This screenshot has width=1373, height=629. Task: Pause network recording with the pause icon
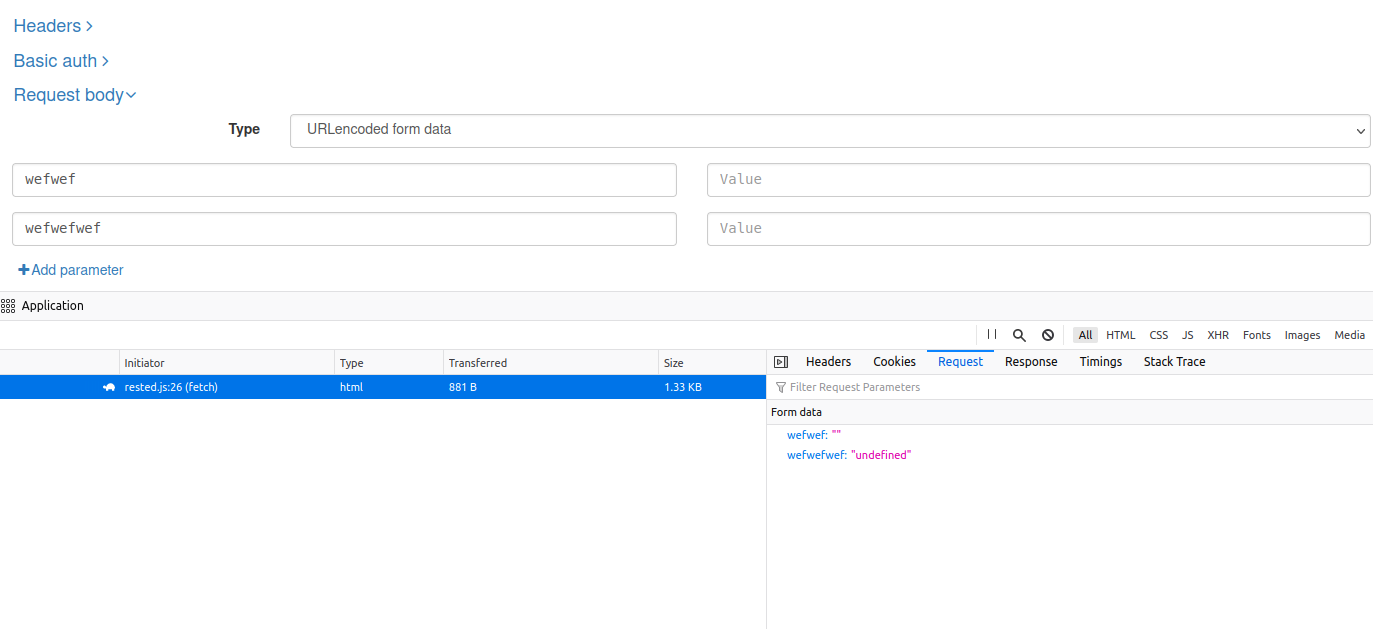click(992, 335)
